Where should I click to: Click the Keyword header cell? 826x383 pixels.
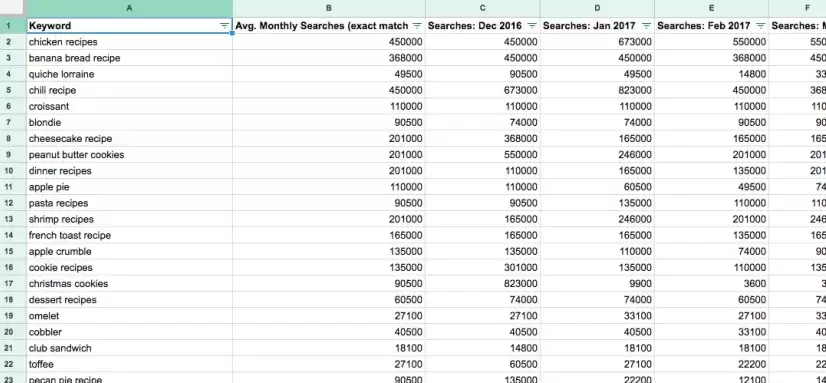130,26
